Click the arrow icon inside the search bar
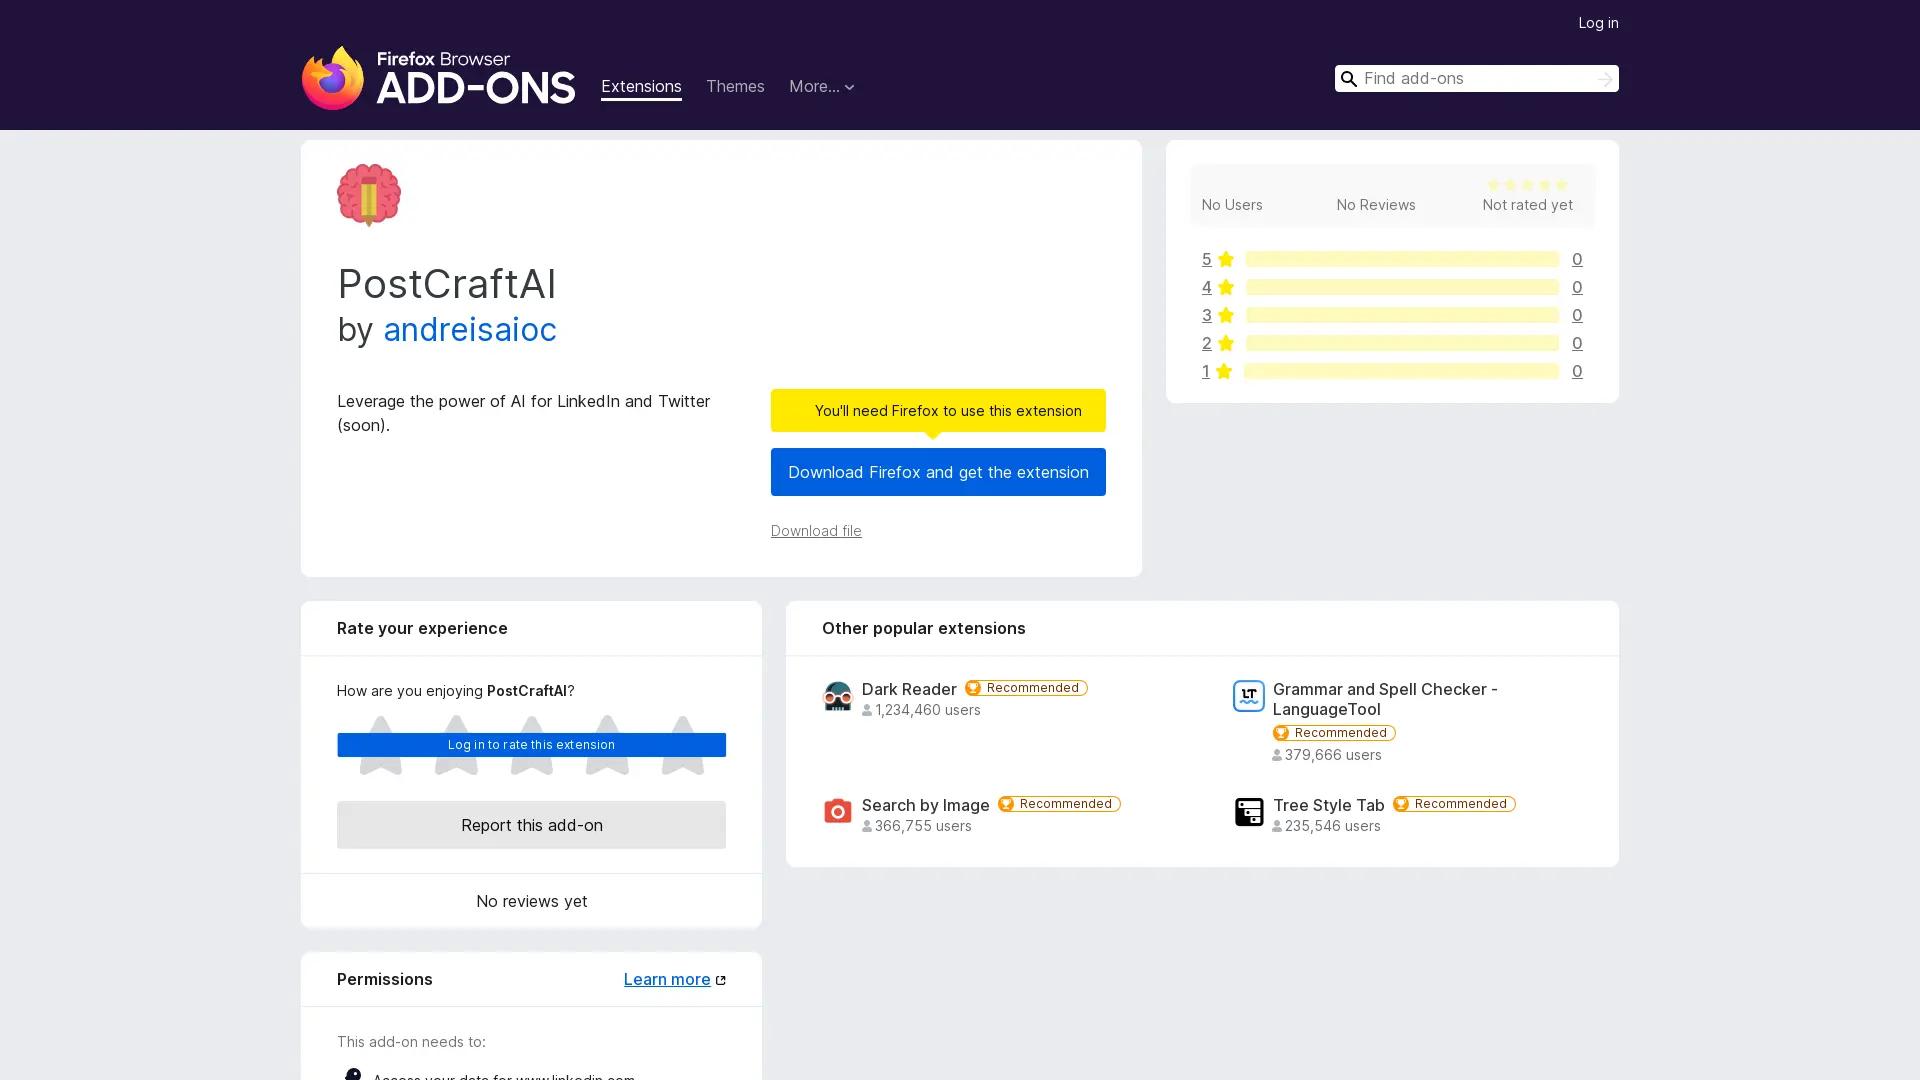Viewport: 1920px width, 1080px height. pyautogui.click(x=1604, y=78)
